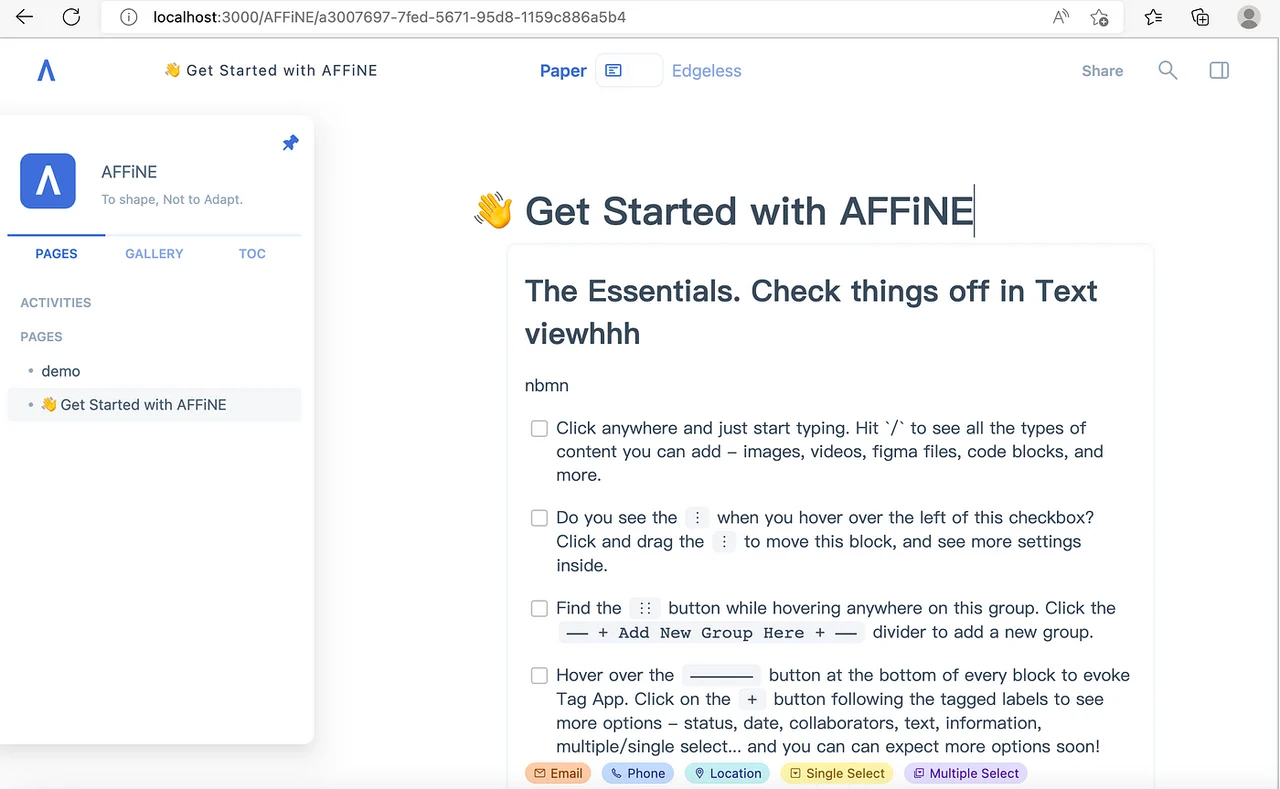Check the 'Find the' button checkbox
This screenshot has height=789, width=1280.
click(539, 608)
